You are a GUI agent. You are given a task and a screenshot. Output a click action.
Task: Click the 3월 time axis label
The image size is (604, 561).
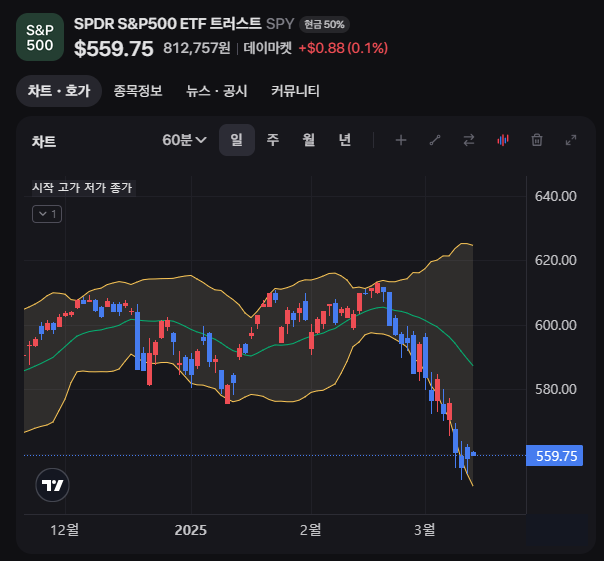click(424, 530)
